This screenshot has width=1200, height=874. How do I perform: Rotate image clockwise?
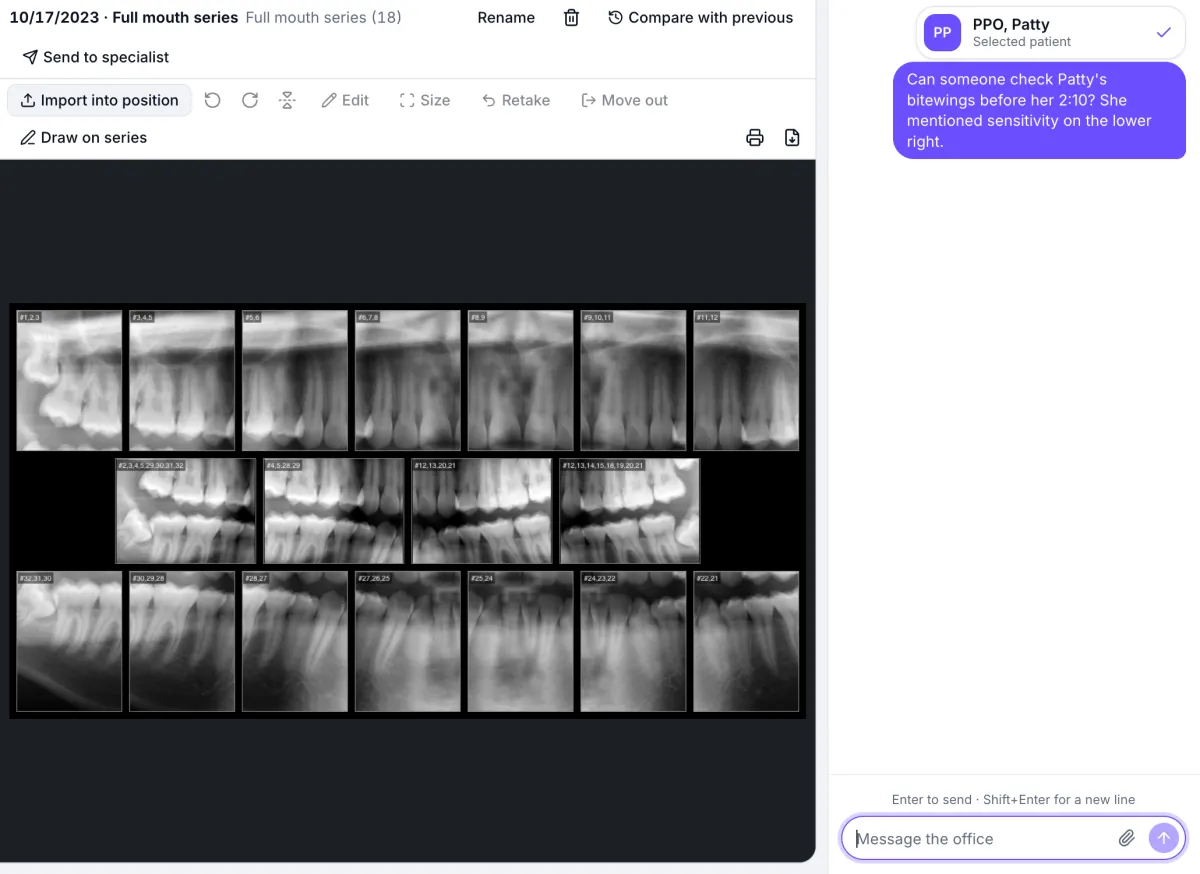[x=250, y=100]
